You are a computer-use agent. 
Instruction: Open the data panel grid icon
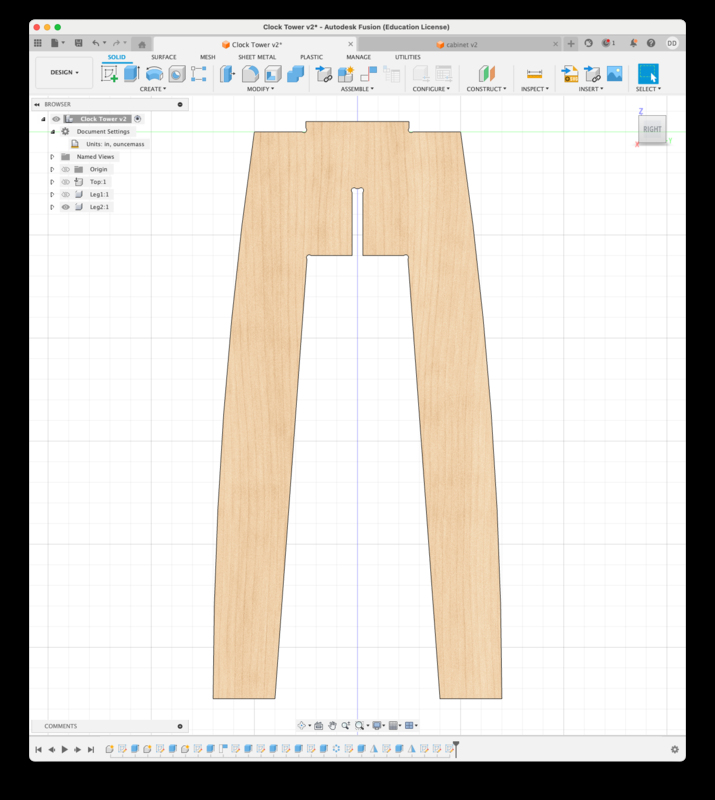(x=38, y=43)
